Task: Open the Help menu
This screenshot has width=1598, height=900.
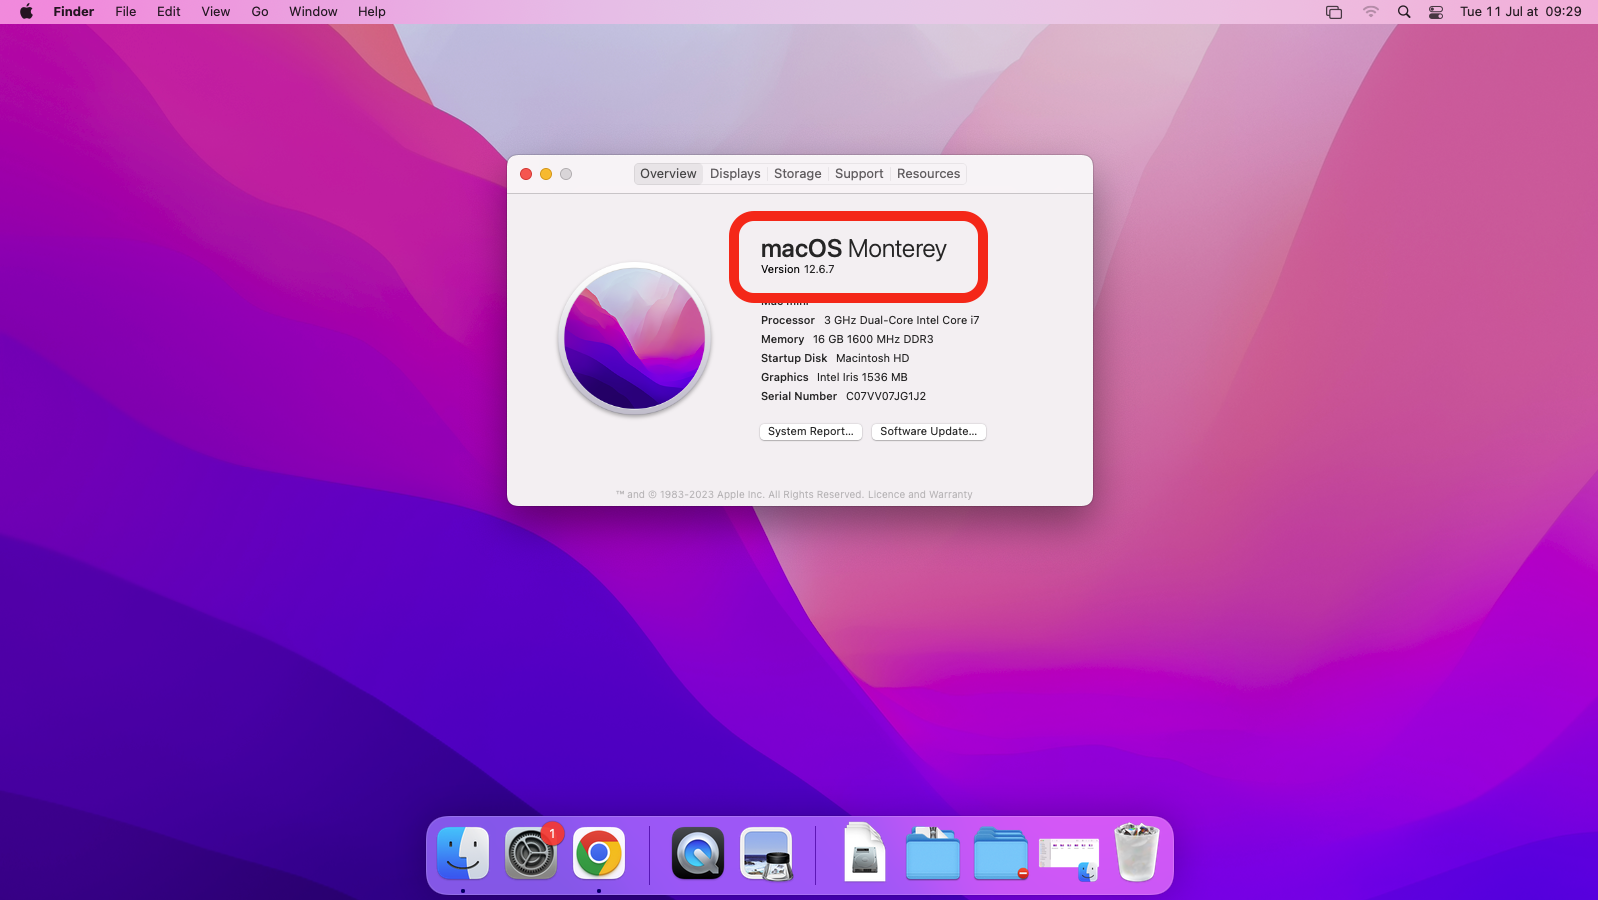Action: [372, 12]
